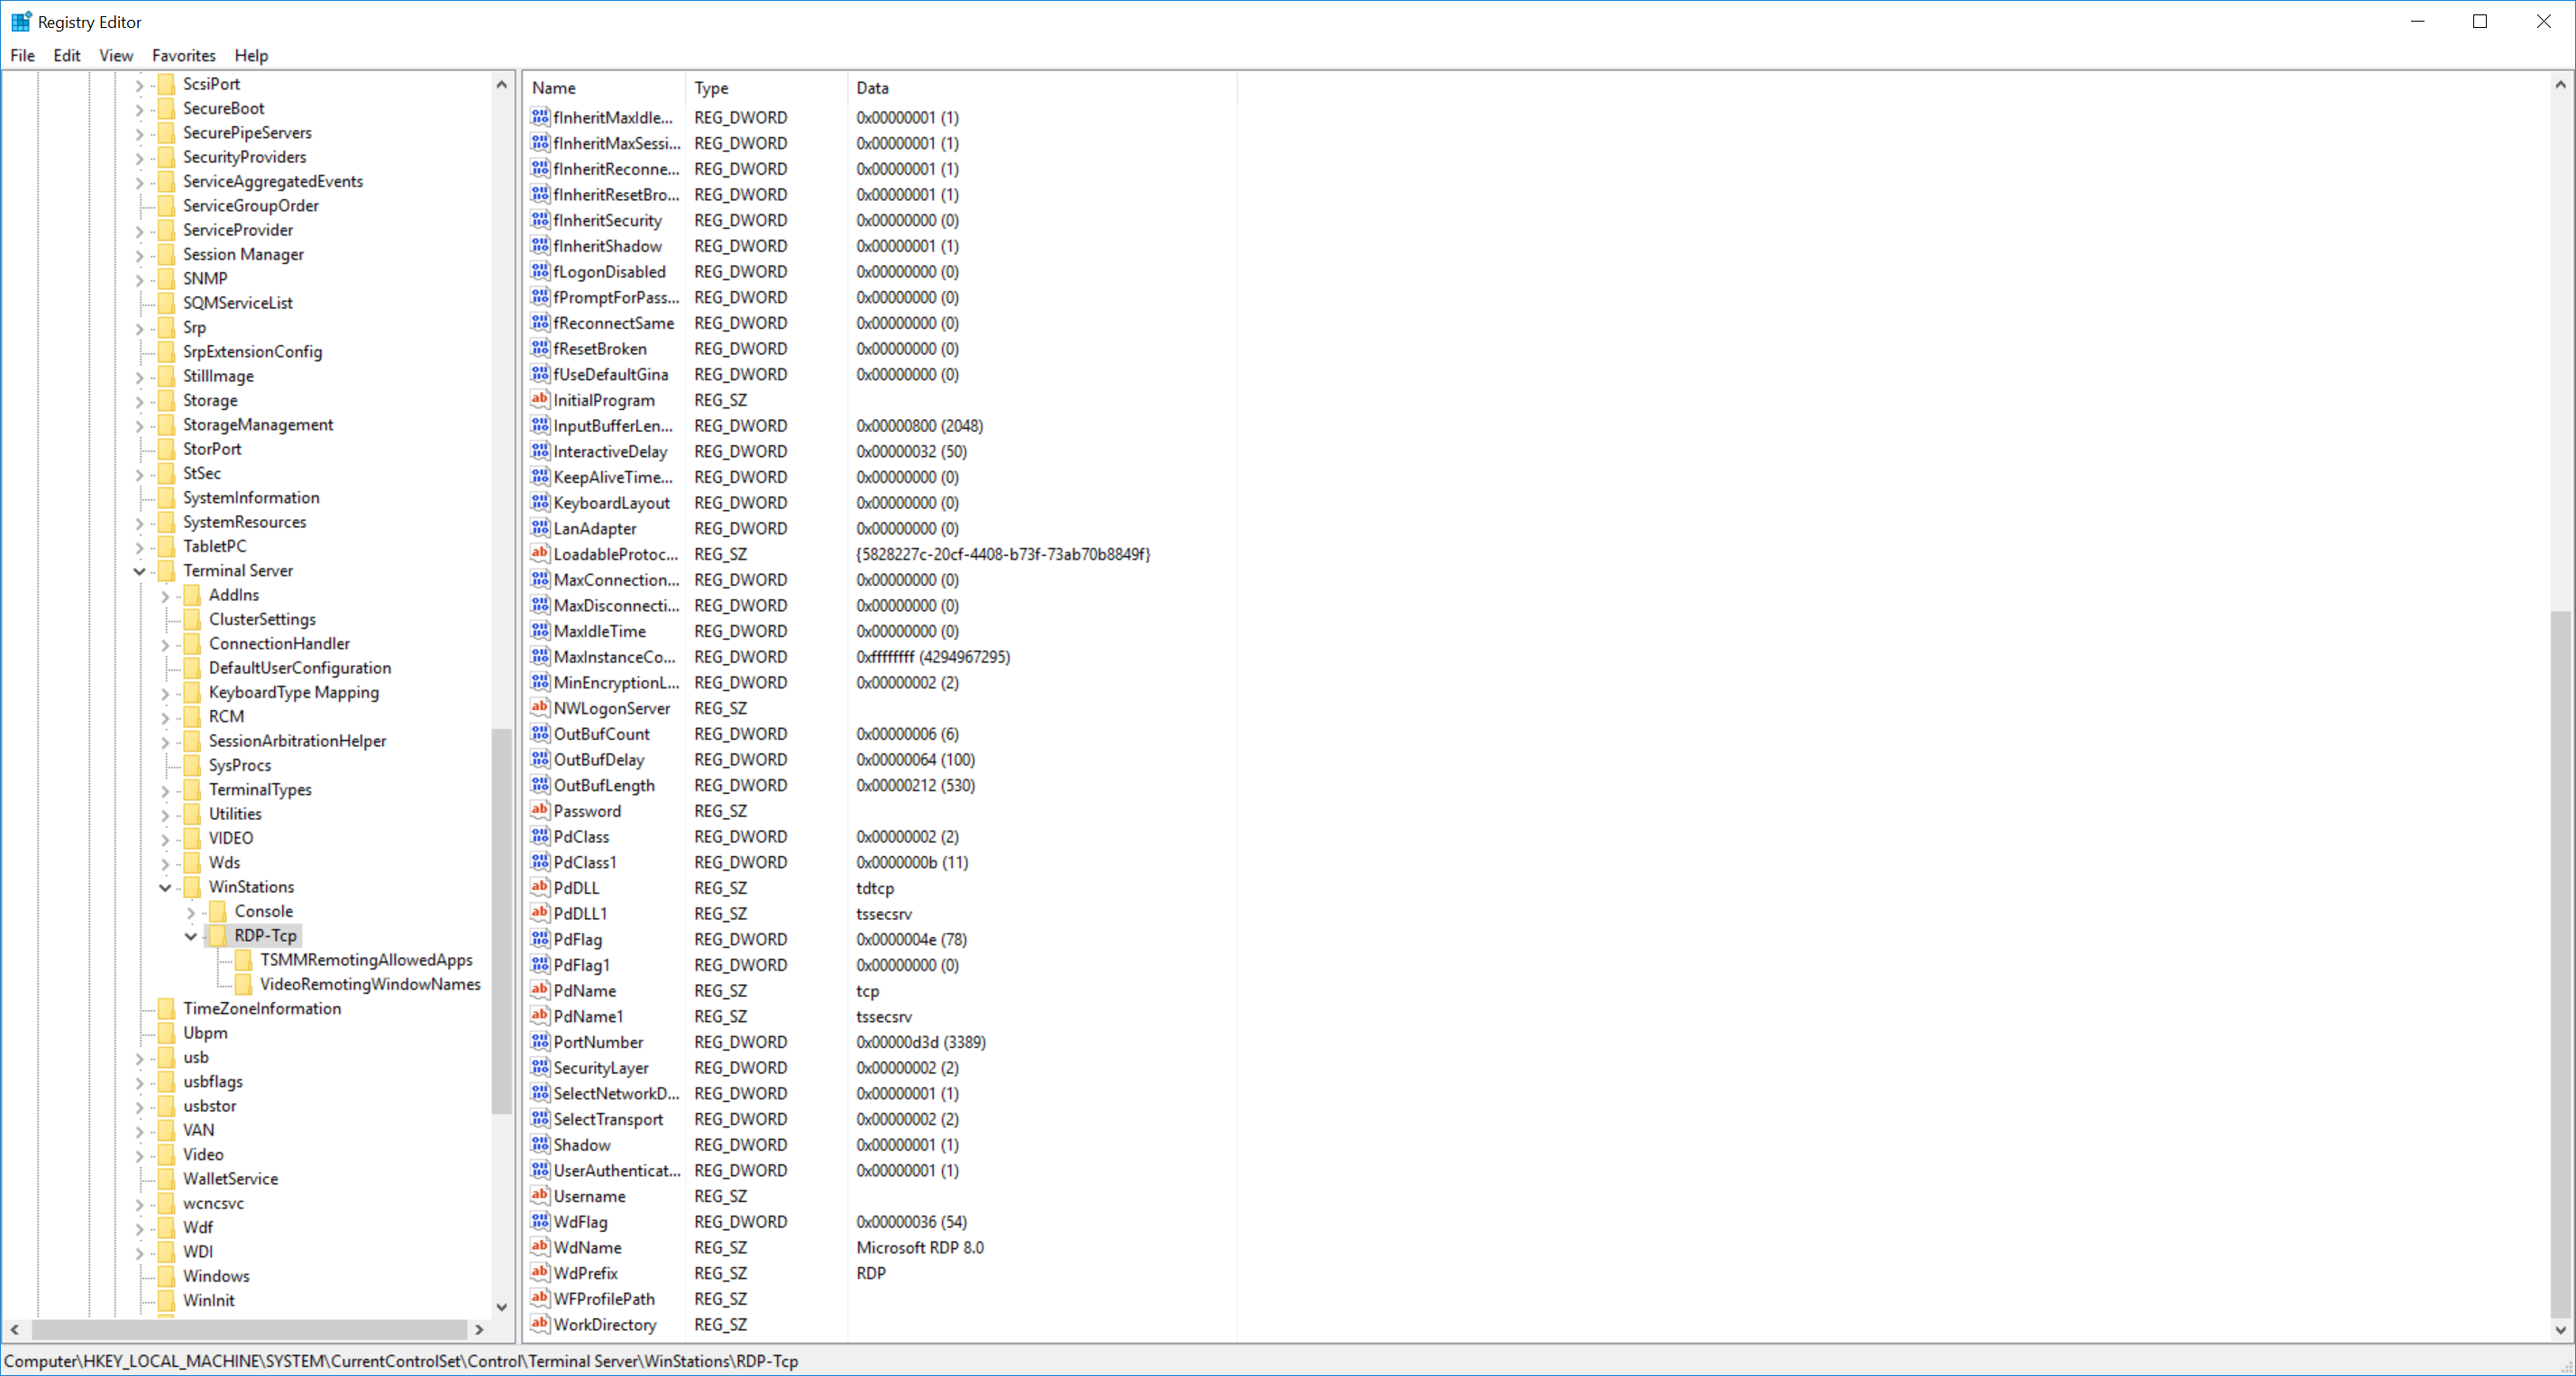Click tree pane right scroll arrow
2576x1376 pixels.
tap(479, 1329)
